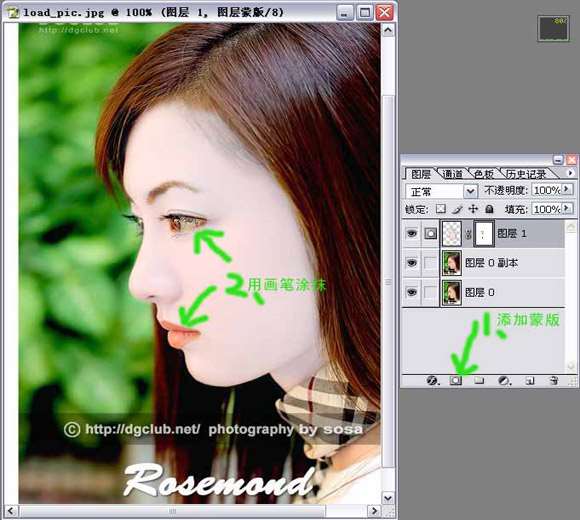580x520 pixels.
Task: Toggle visibility of 图层 0
Action: [x=412, y=292]
